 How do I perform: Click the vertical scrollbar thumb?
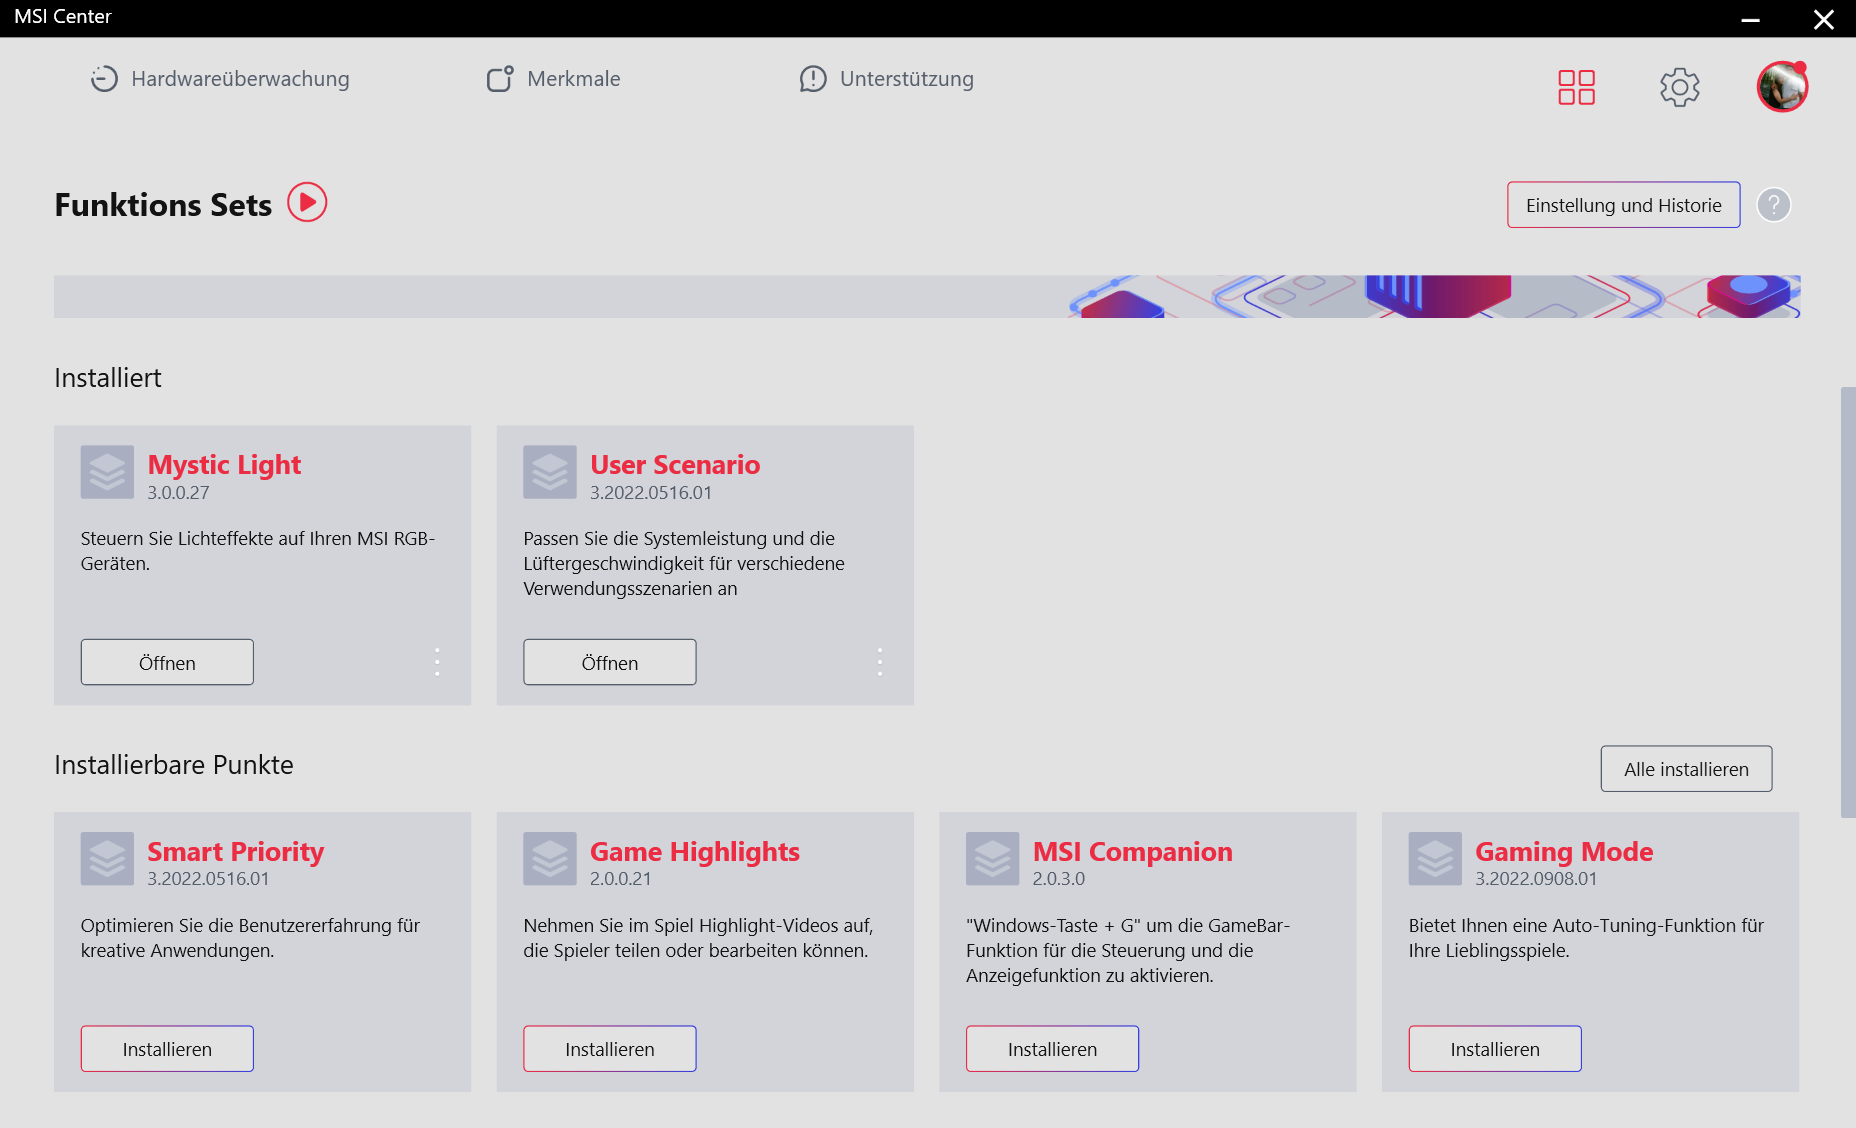coord(1848,602)
